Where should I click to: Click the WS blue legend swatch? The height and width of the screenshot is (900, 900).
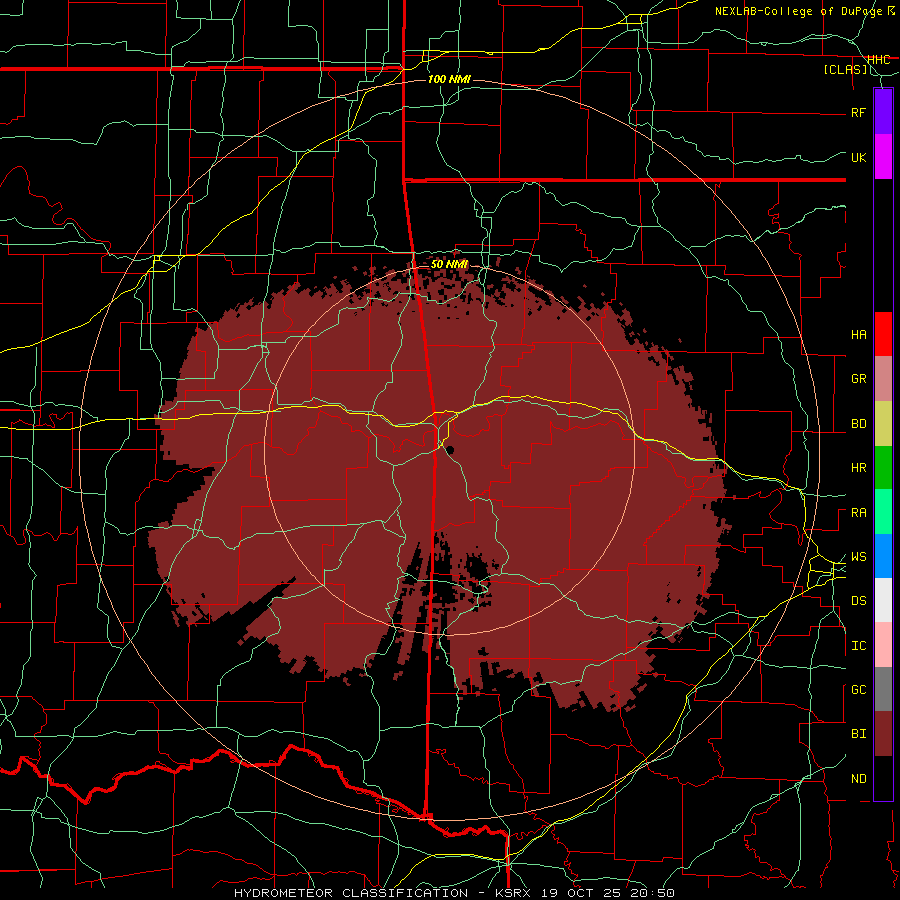tap(883, 556)
